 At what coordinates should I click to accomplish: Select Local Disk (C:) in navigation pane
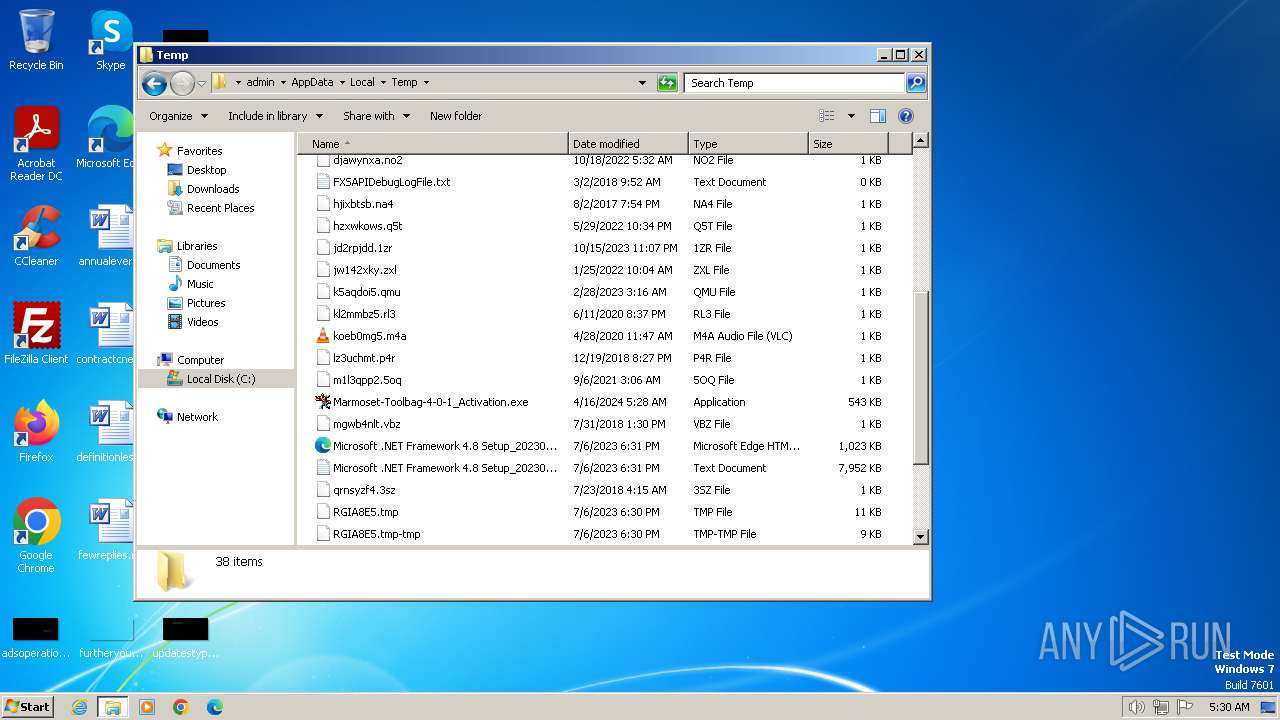coord(216,379)
